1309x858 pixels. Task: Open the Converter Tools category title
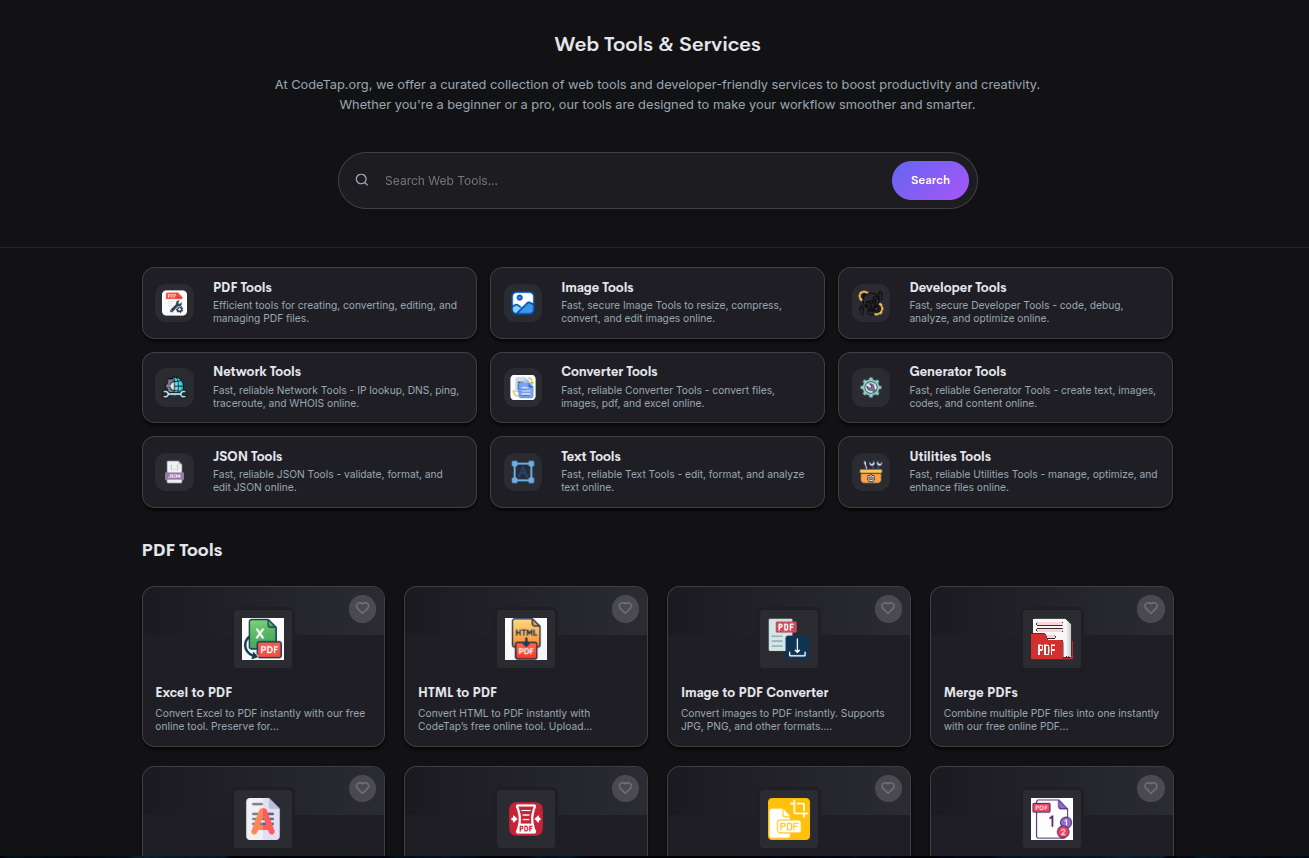(609, 371)
